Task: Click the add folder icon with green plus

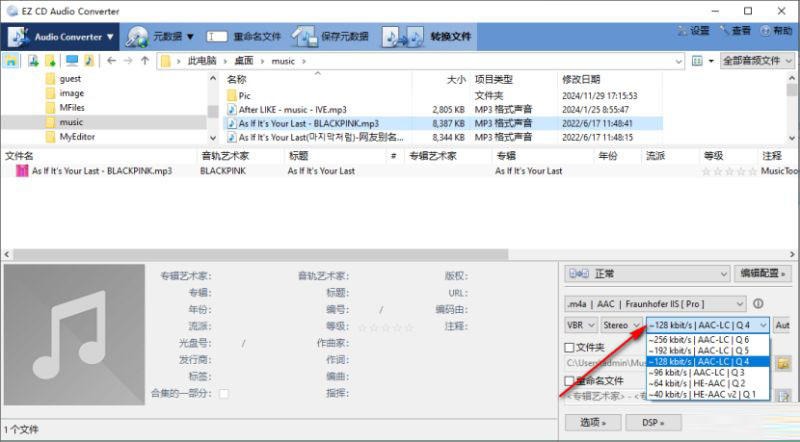Action: [50, 61]
